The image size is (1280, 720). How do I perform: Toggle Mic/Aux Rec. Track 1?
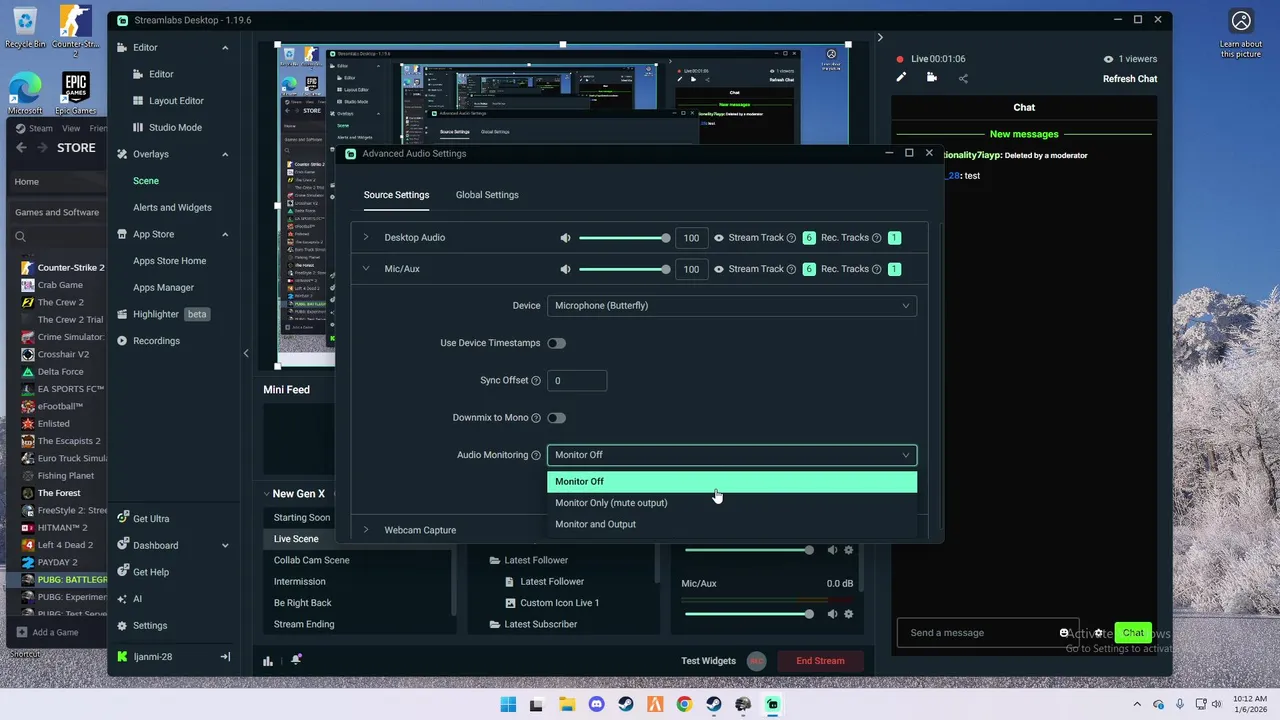coord(894,269)
